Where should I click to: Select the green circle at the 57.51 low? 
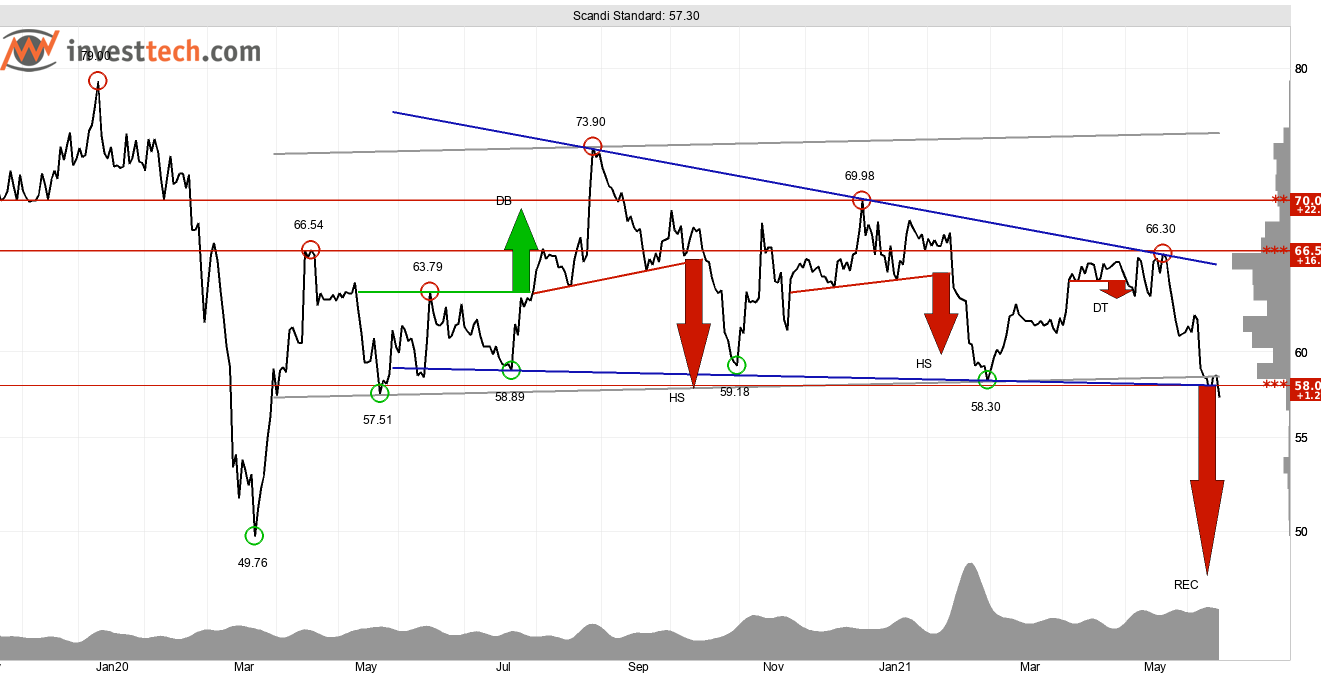pyautogui.click(x=380, y=393)
